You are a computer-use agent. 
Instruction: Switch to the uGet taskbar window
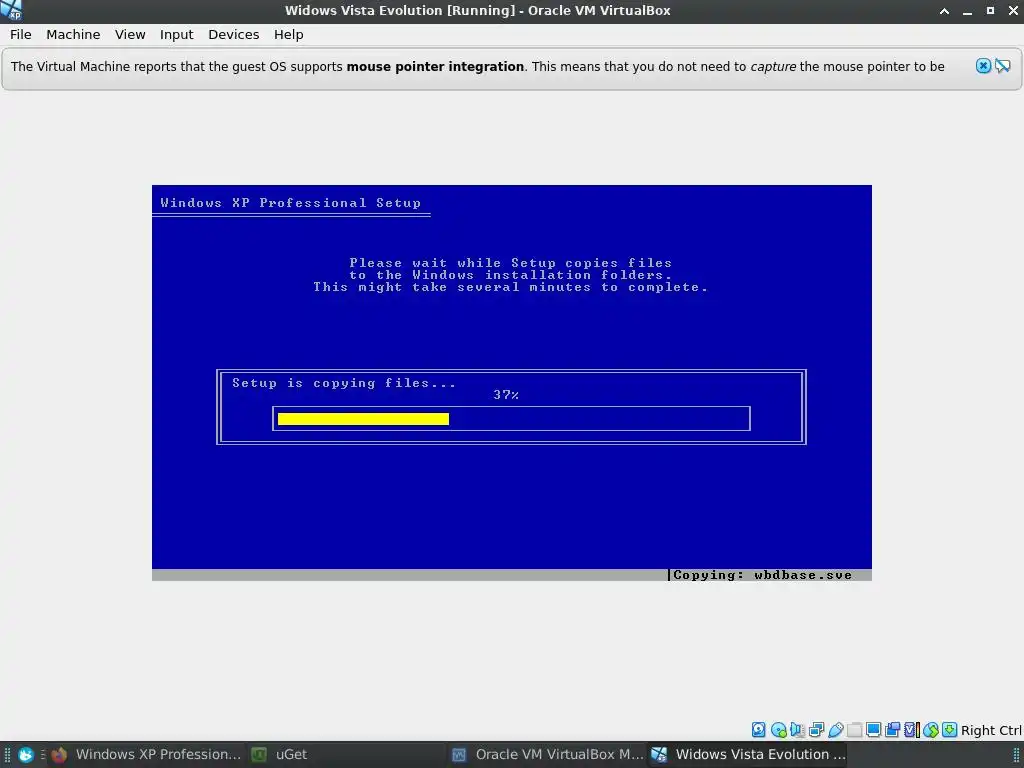pyautogui.click(x=346, y=754)
